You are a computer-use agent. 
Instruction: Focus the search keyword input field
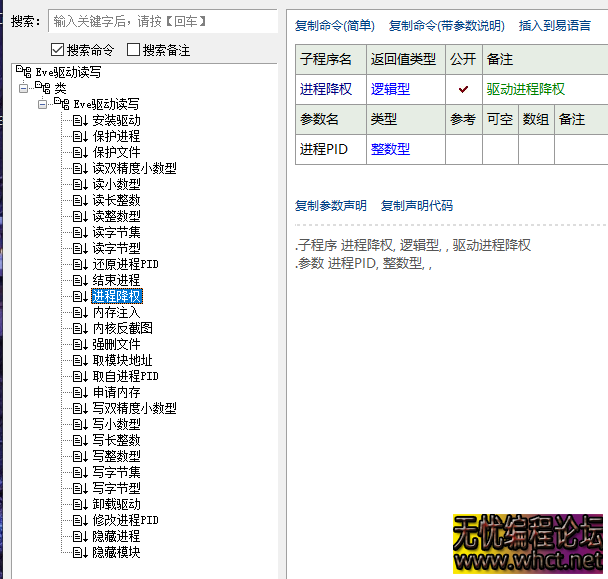[162, 20]
